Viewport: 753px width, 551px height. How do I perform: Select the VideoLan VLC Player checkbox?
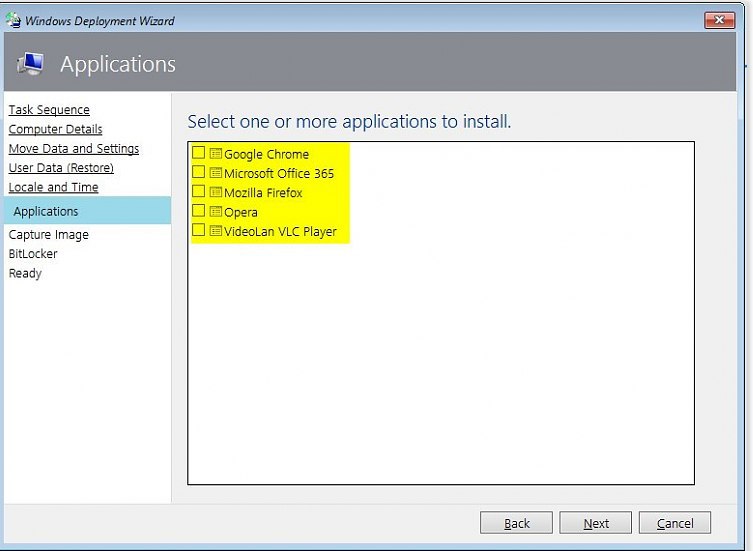coord(198,230)
